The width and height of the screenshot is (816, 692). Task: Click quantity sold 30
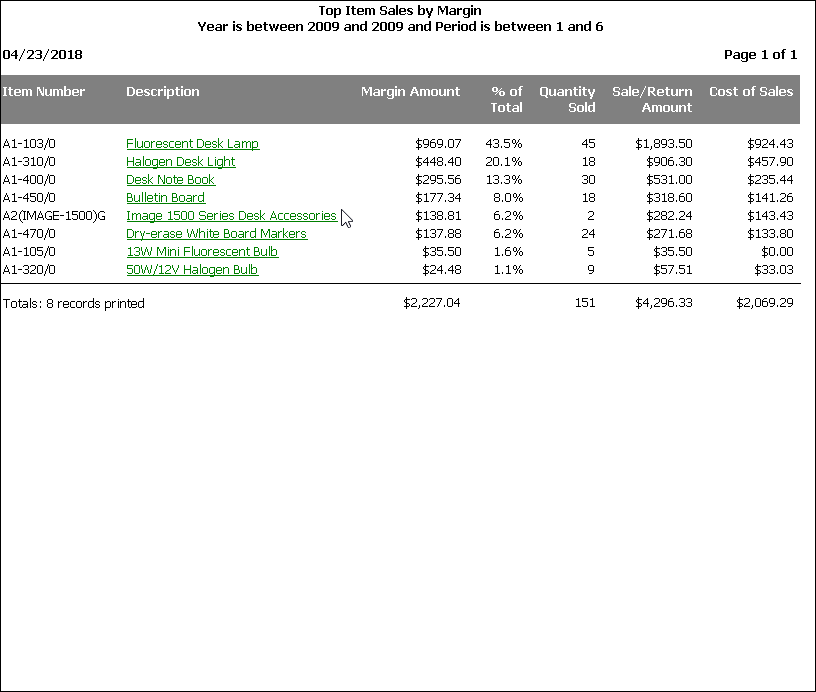coord(589,180)
